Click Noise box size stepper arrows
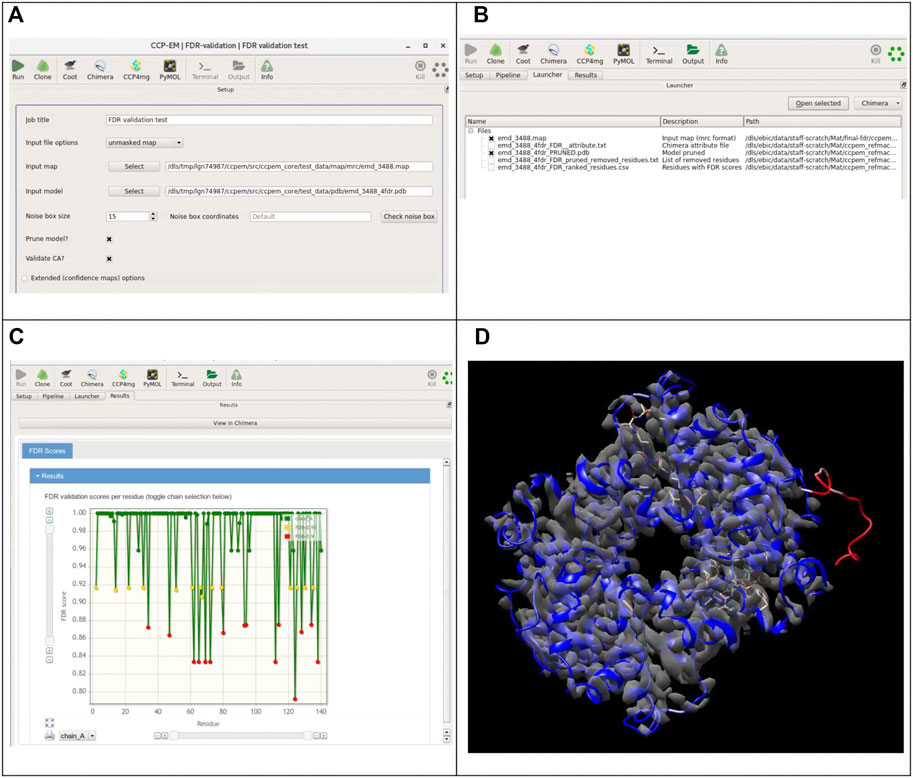The image size is (913, 778). [153, 216]
